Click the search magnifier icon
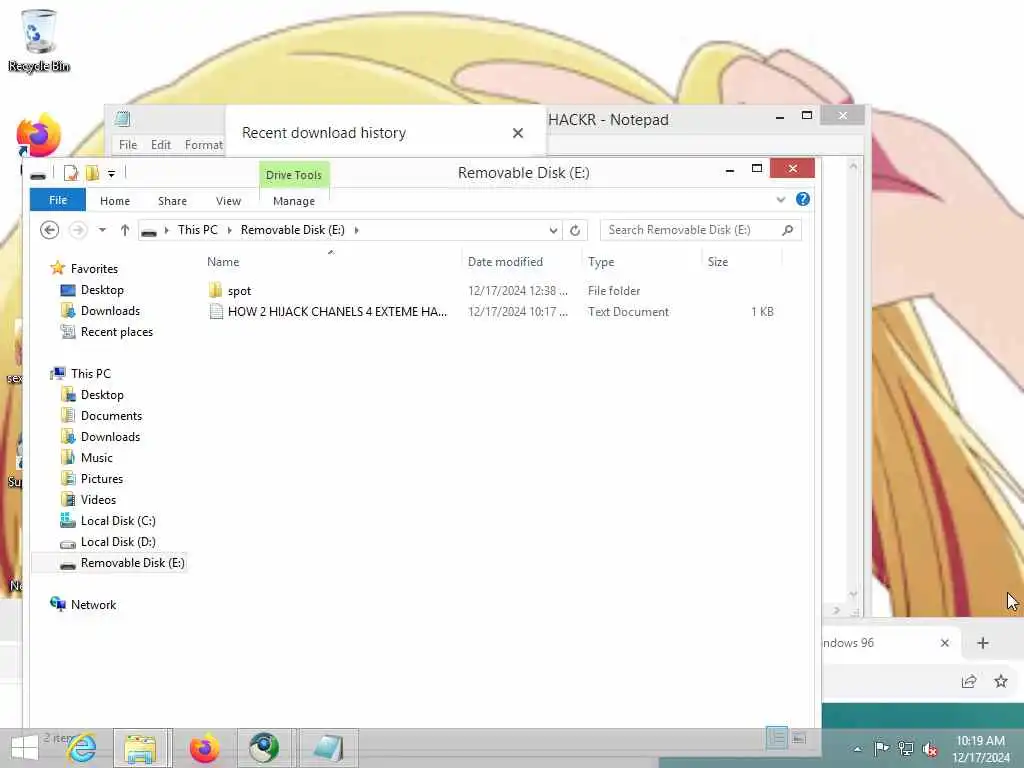 [x=788, y=230]
